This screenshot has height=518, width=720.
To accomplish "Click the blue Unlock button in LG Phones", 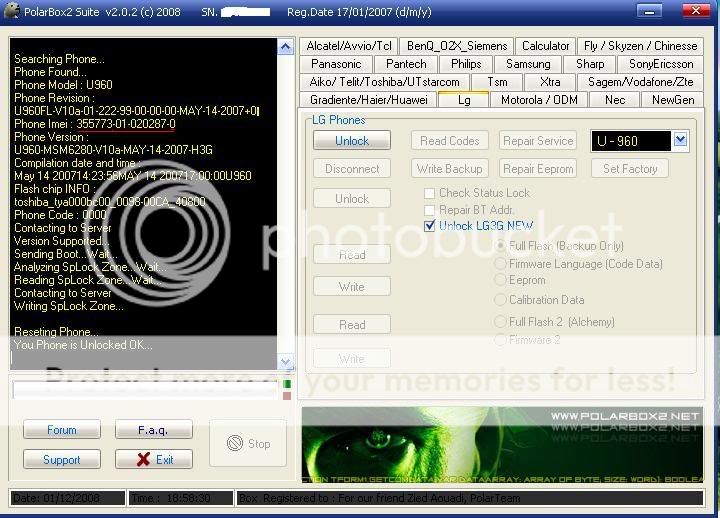I will tap(352, 141).
